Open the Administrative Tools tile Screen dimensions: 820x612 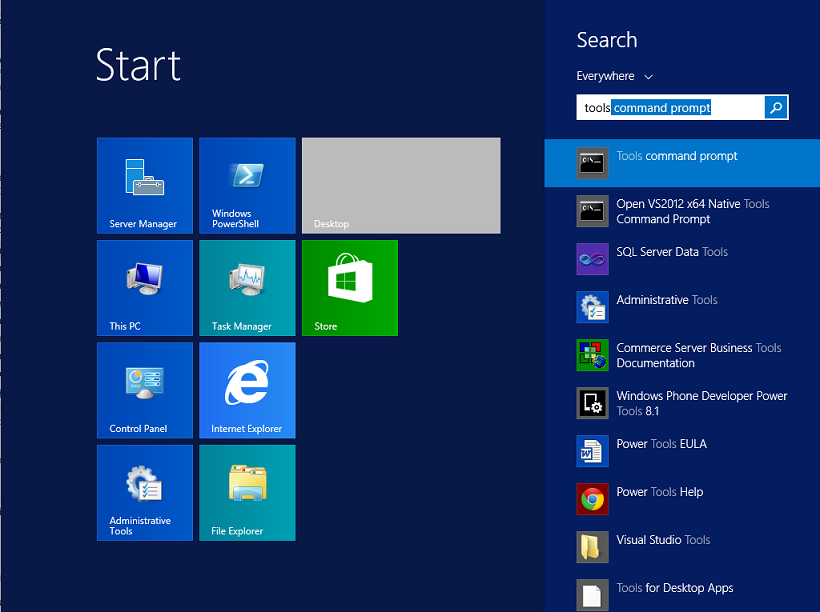click(145, 493)
